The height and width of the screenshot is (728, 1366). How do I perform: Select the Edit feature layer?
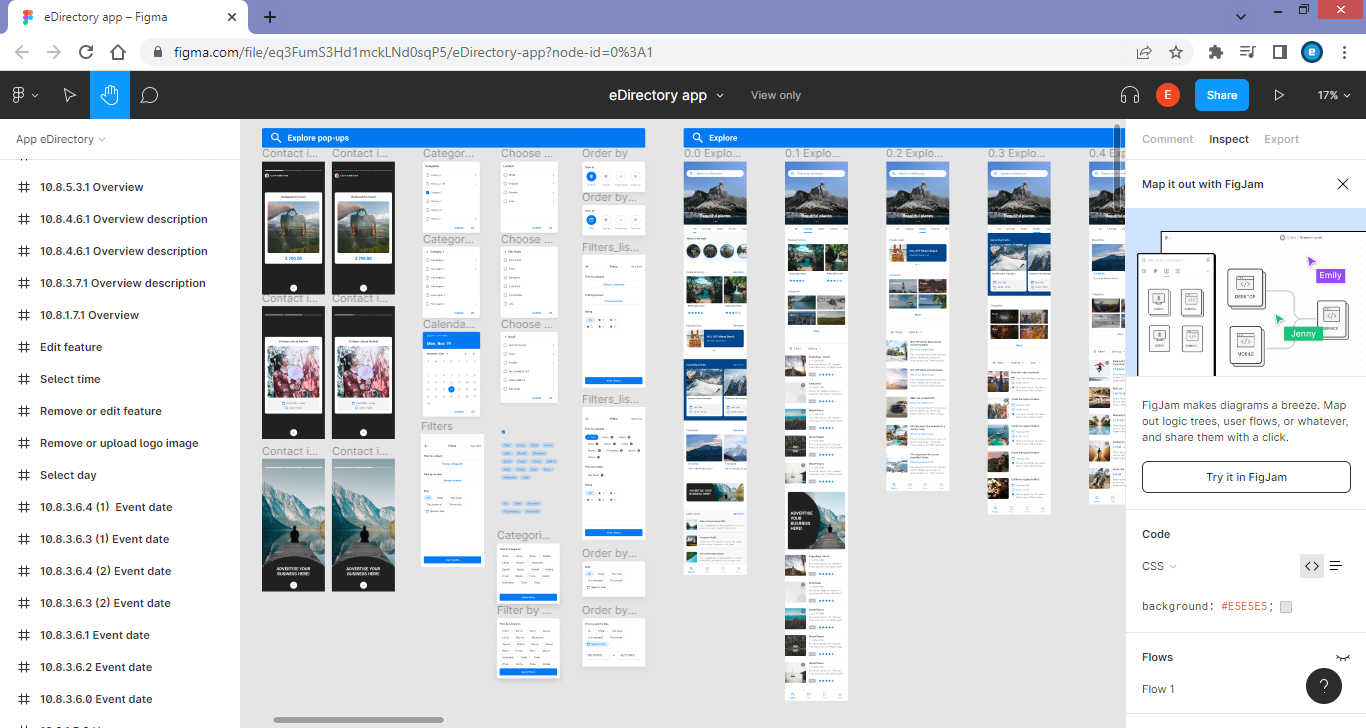(71, 347)
